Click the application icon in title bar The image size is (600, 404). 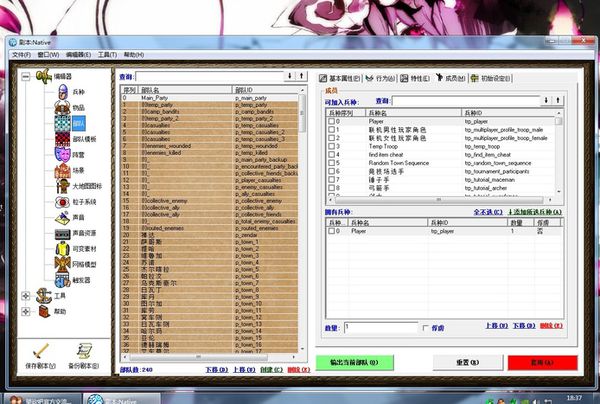(13, 42)
